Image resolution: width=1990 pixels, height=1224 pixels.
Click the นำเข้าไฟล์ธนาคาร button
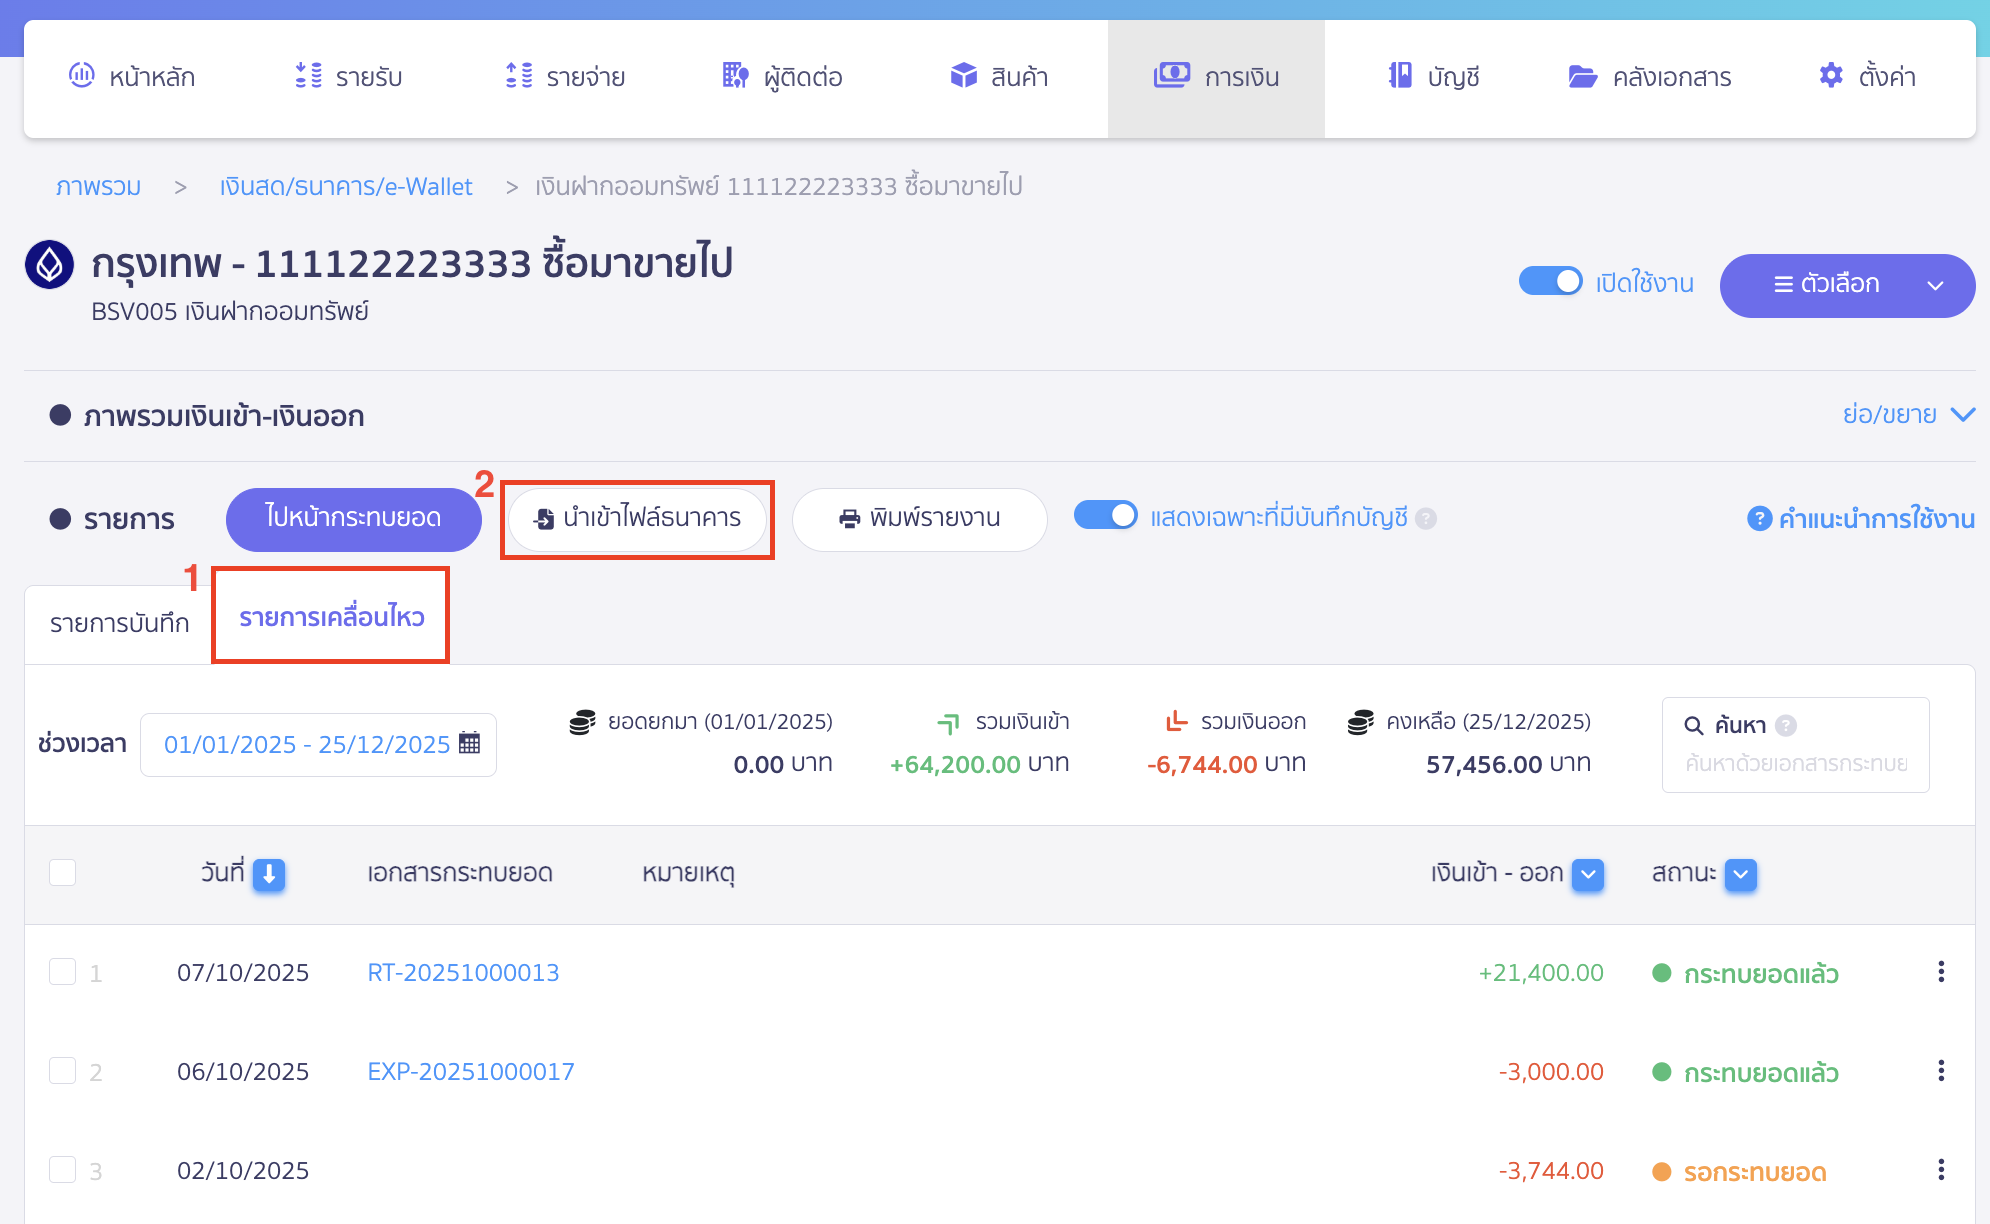tap(637, 519)
